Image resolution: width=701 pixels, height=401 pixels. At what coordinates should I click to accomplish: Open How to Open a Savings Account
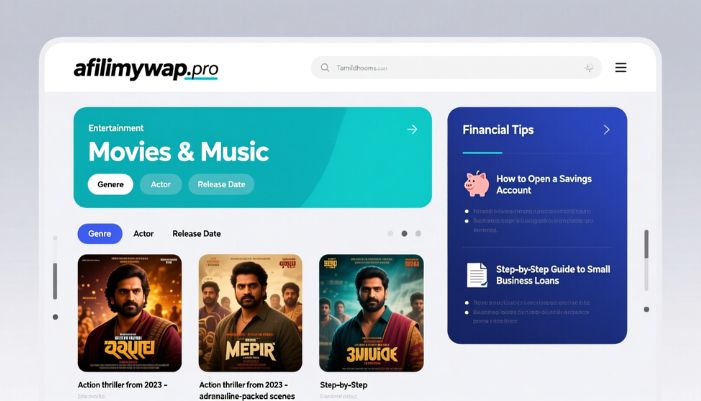coord(544,184)
